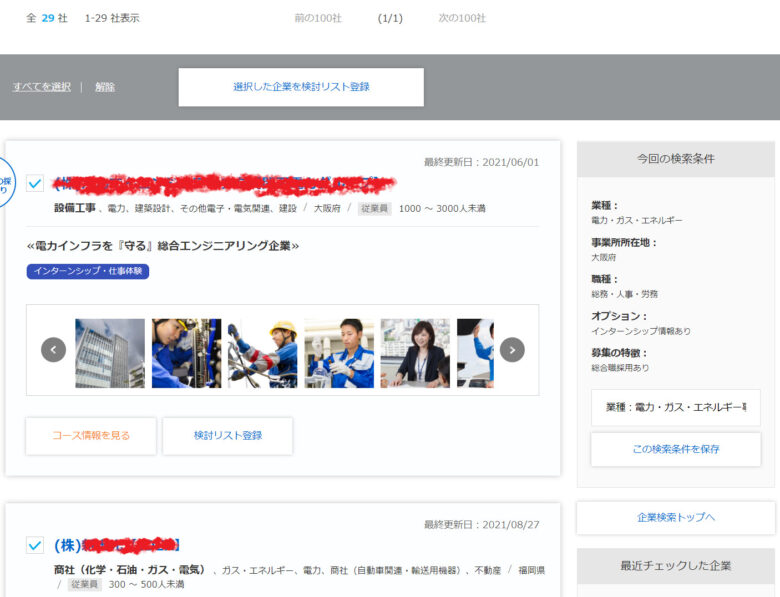Click インターンシップ情報あり under オプション
Image resolution: width=780 pixels, height=597 pixels.
pyautogui.click(x=641, y=331)
